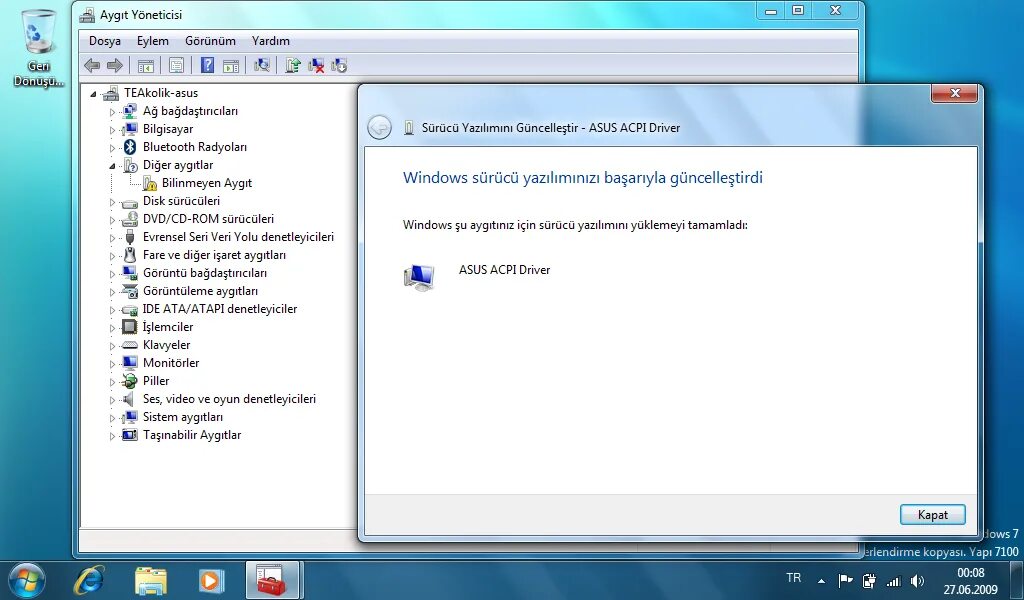This screenshot has height=600, width=1024.
Task: Click the computer icon beside TEAkolik-asus
Action: click(x=111, y=93)
